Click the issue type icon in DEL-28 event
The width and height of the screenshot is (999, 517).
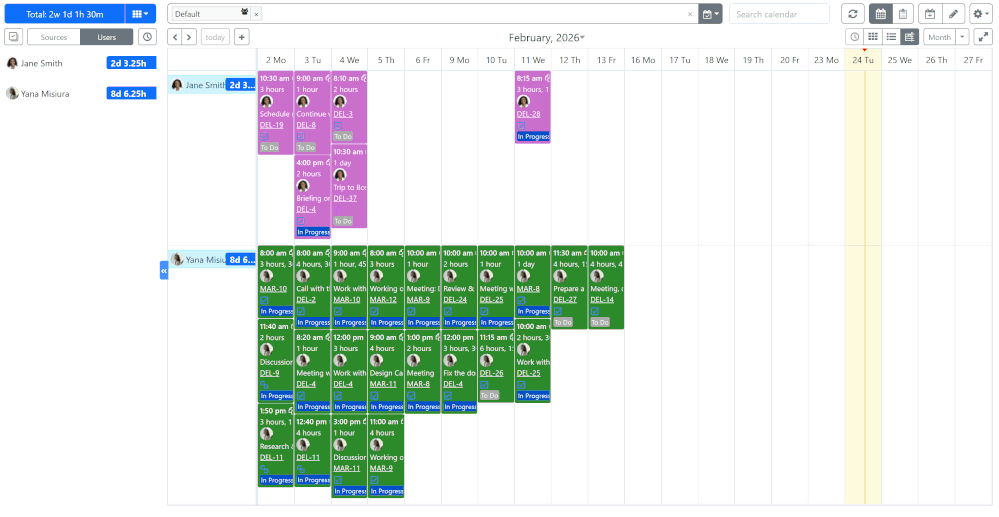click(521, 126)
